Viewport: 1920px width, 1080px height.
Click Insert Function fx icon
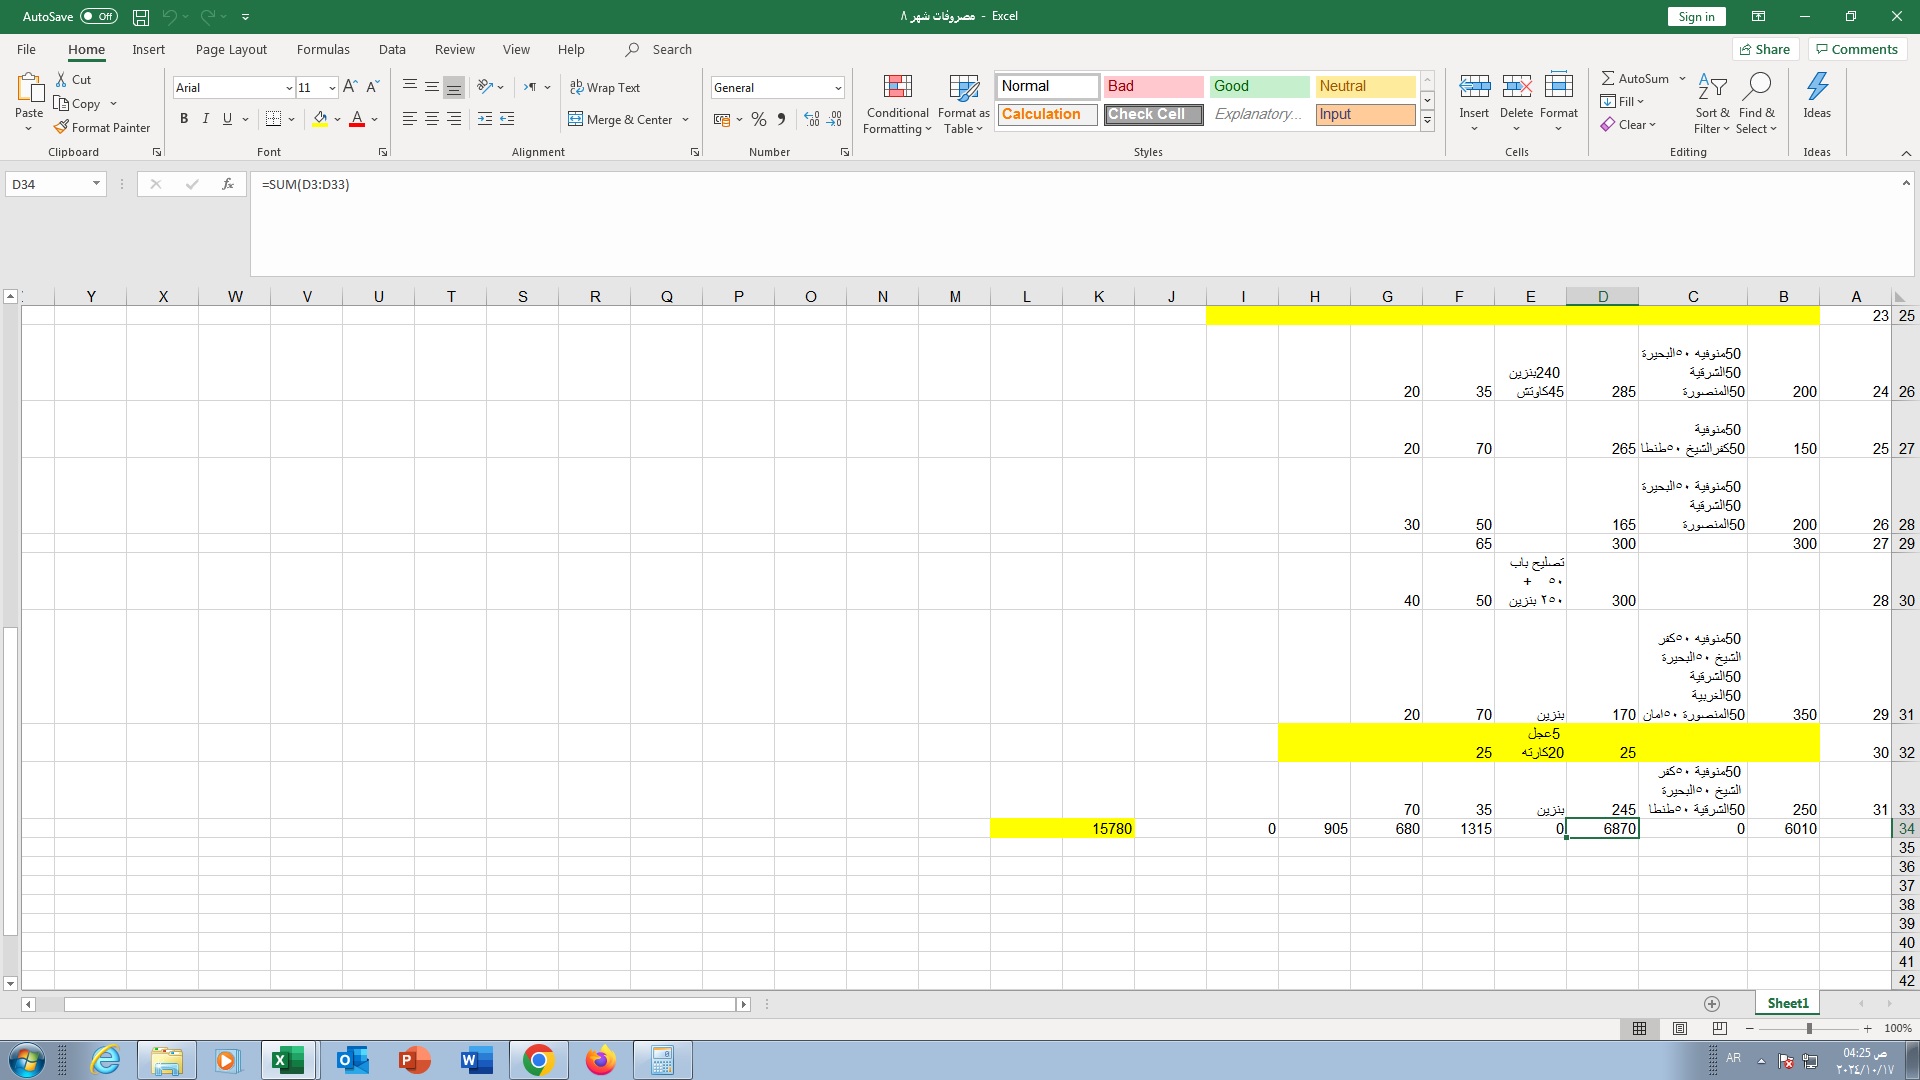pyautogui.click(x=228, y=184)
